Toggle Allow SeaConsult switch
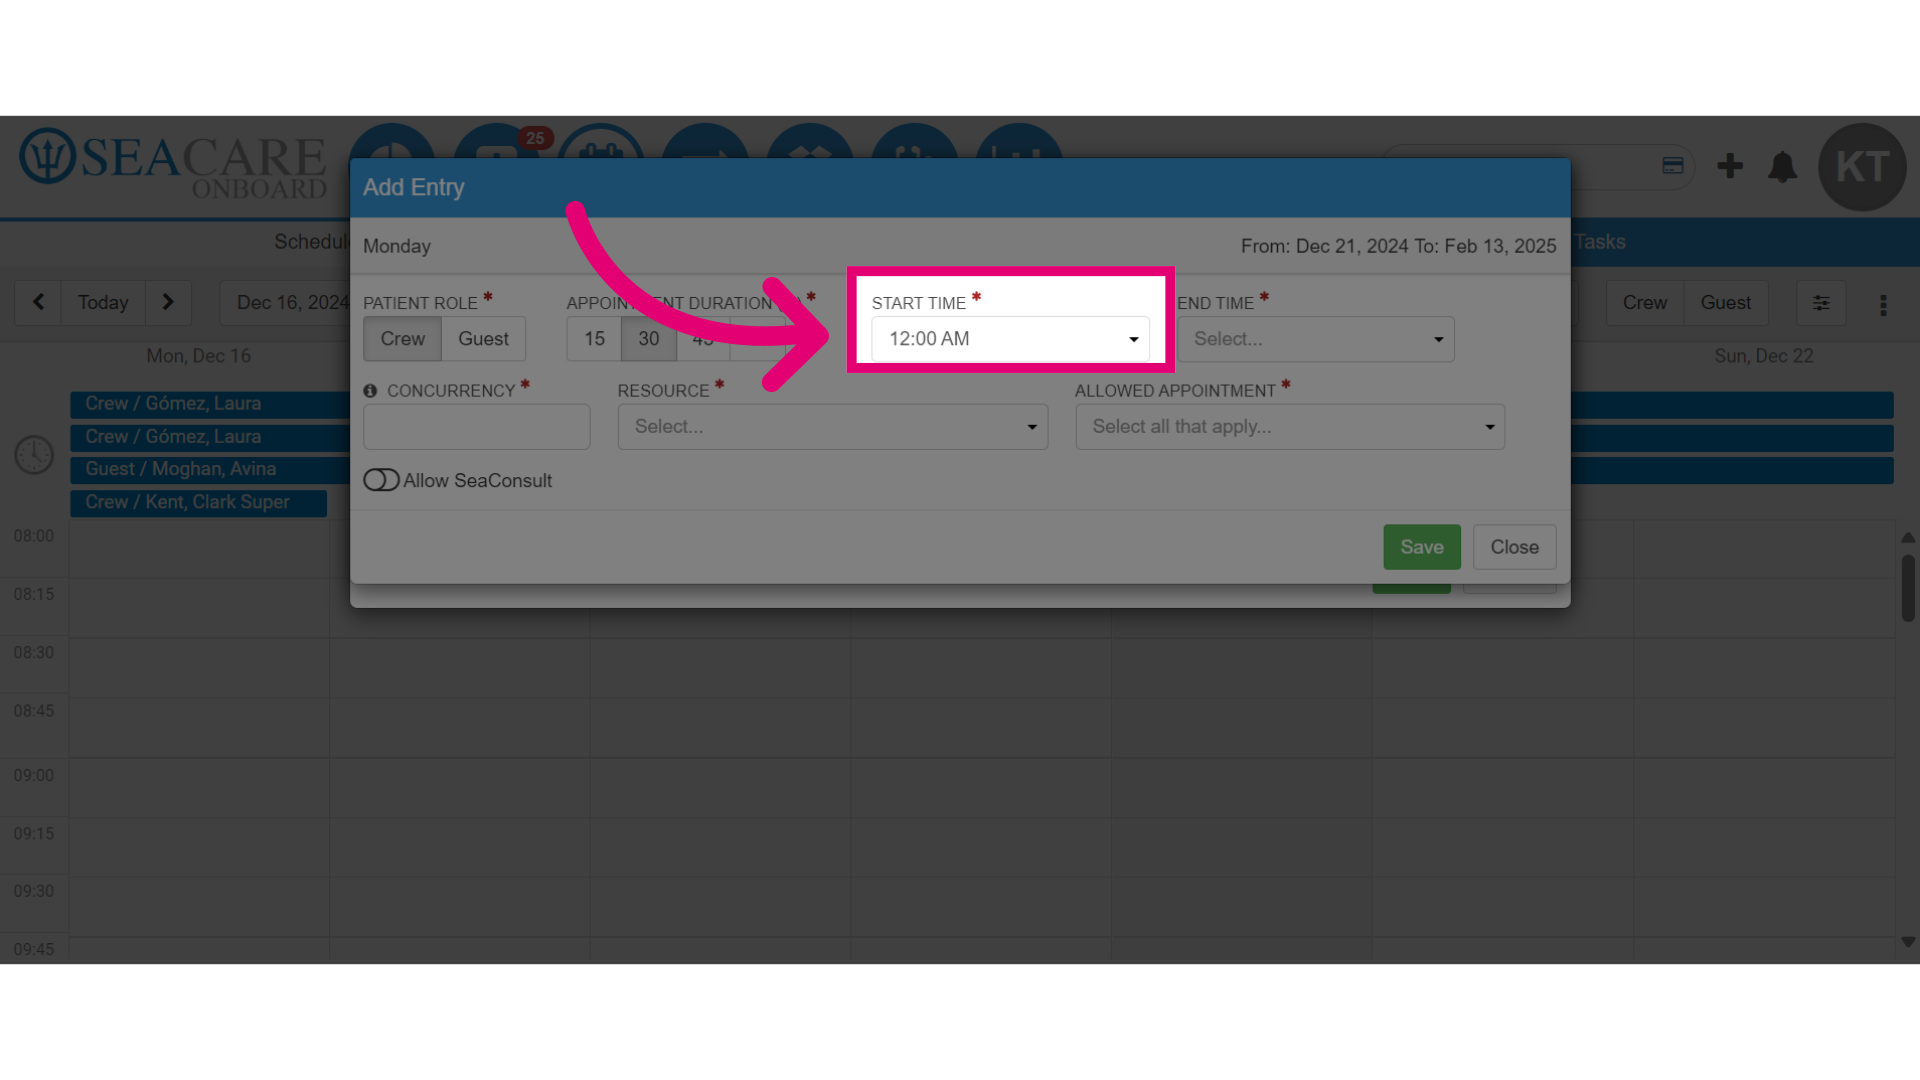 point(381,480)
